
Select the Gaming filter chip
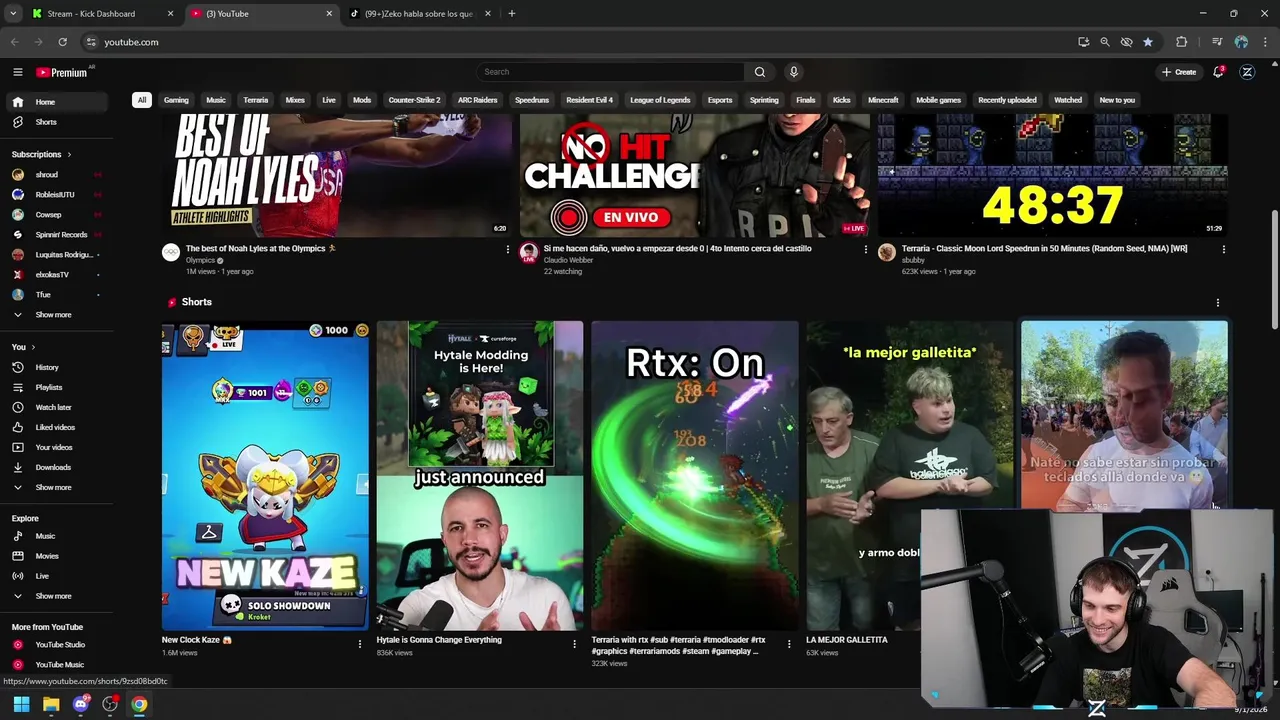[176, 100]
